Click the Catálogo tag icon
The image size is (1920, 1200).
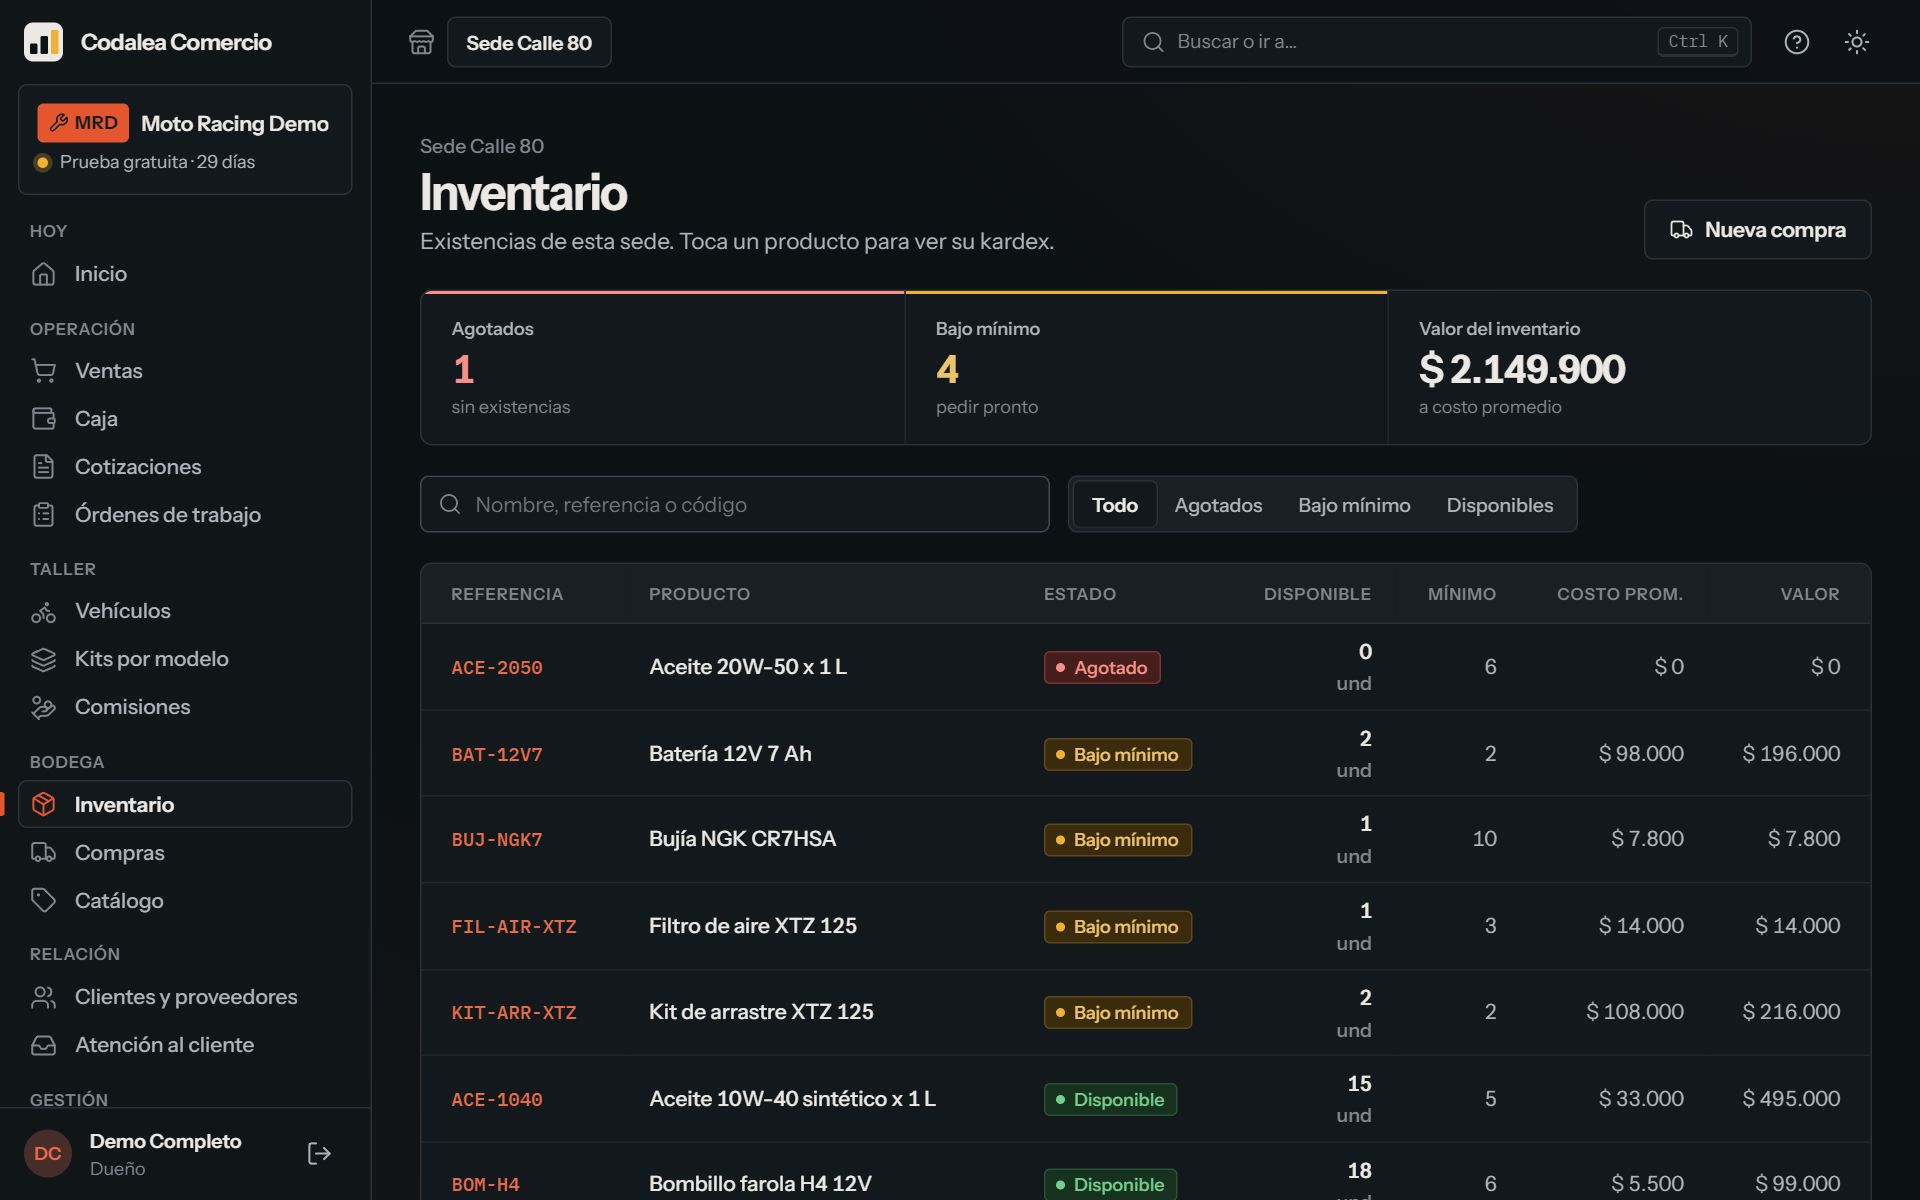click(43, 901)
